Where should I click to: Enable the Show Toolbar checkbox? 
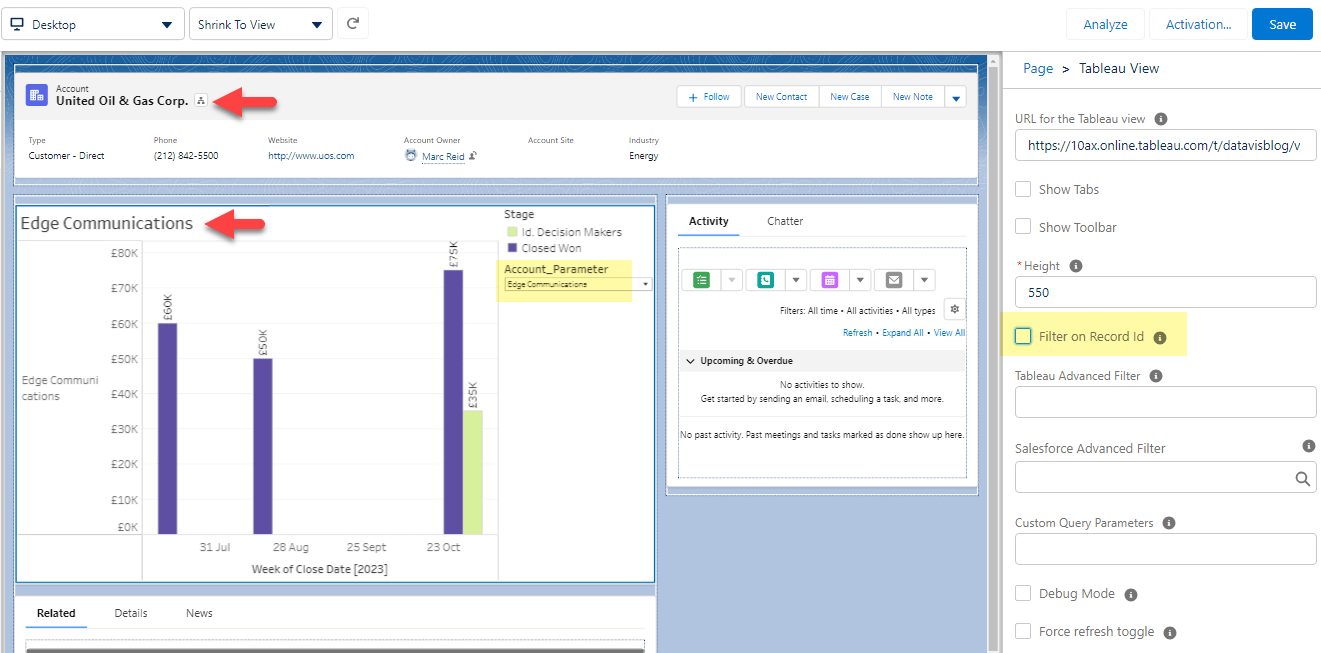pos(1023,227)
